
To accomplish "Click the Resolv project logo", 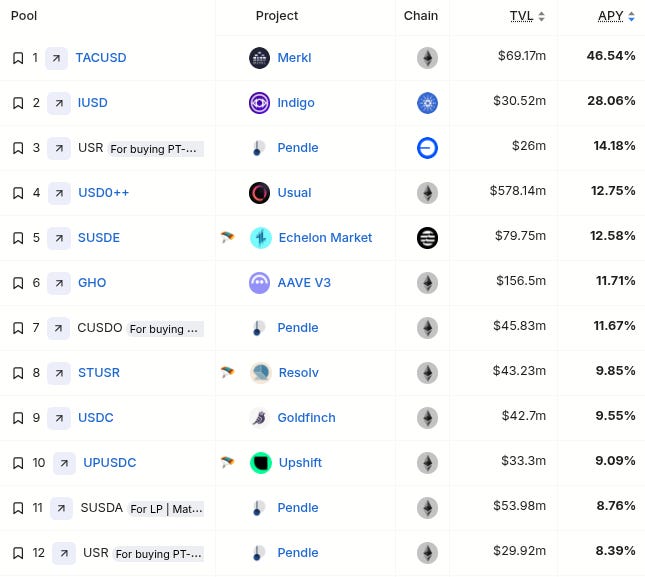I will coord(261,373).
